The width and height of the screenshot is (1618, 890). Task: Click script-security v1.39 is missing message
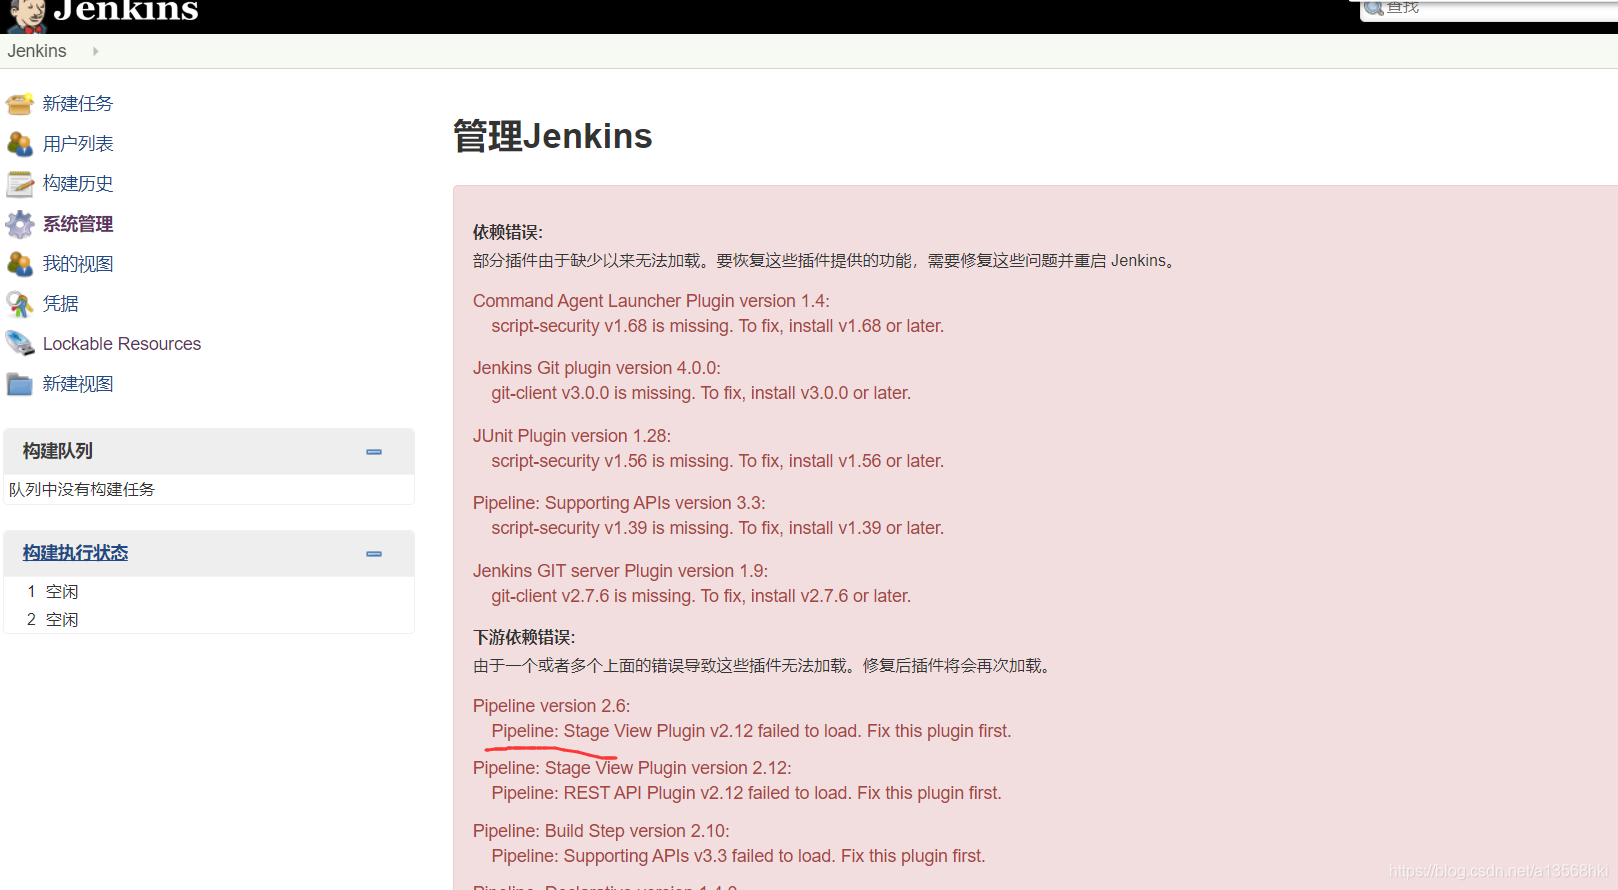pos(718,528)
